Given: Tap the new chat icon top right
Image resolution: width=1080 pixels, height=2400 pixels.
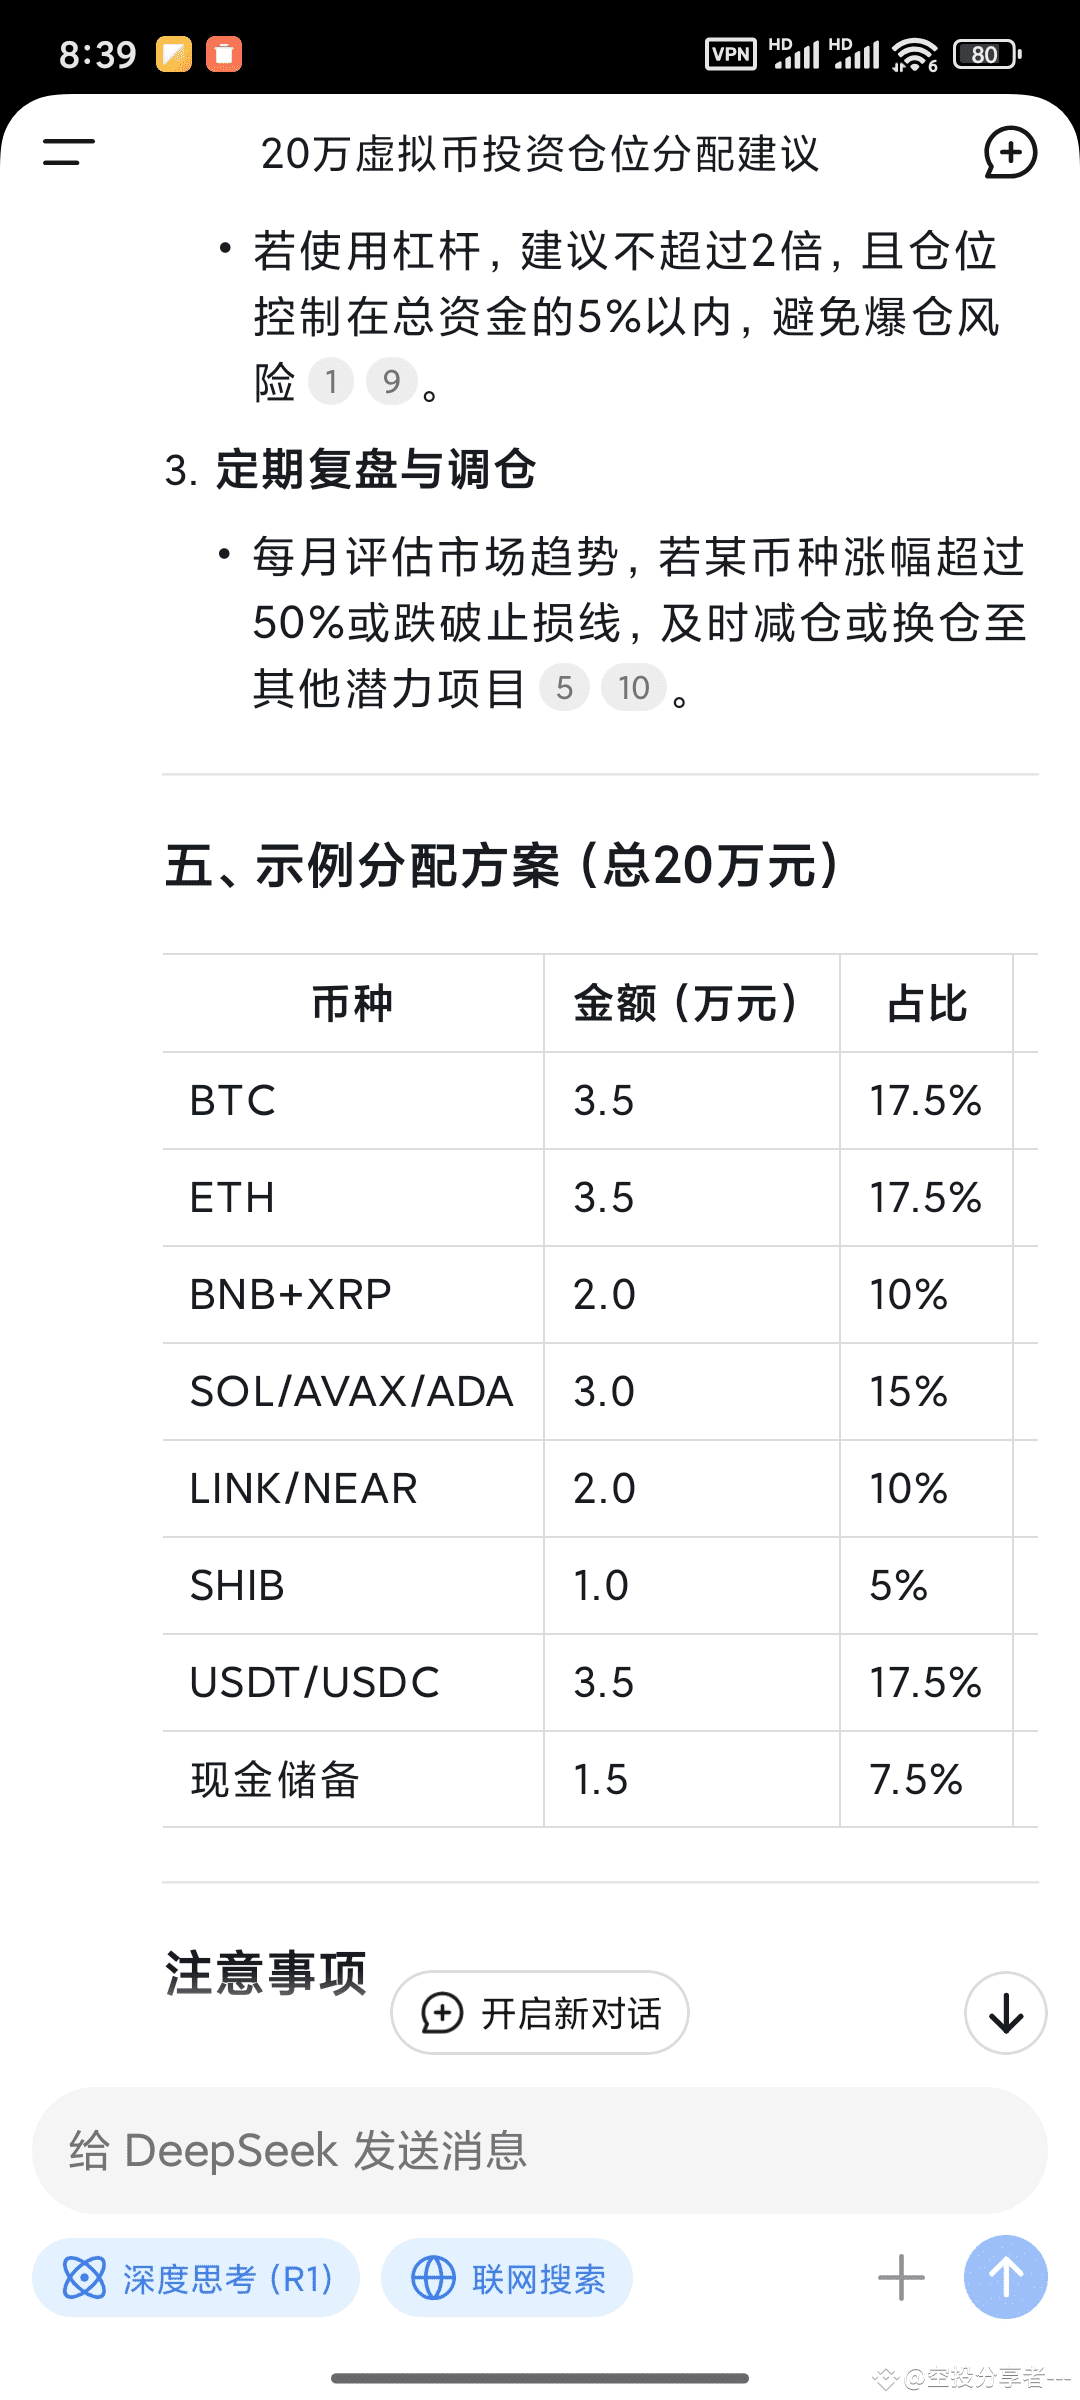Looking at the screenshot, I should pos(1010,153).
